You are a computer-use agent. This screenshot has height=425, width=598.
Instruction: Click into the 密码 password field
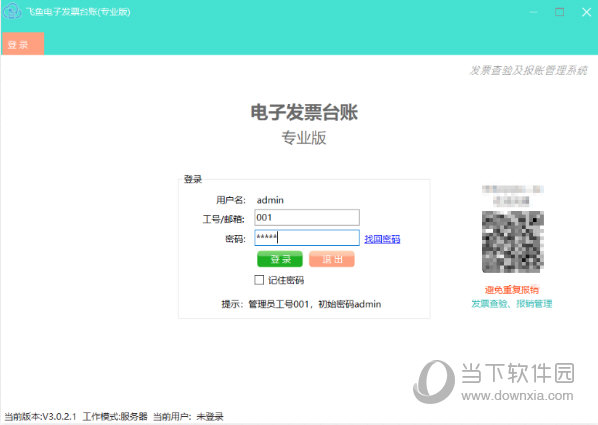pos(307,238)
